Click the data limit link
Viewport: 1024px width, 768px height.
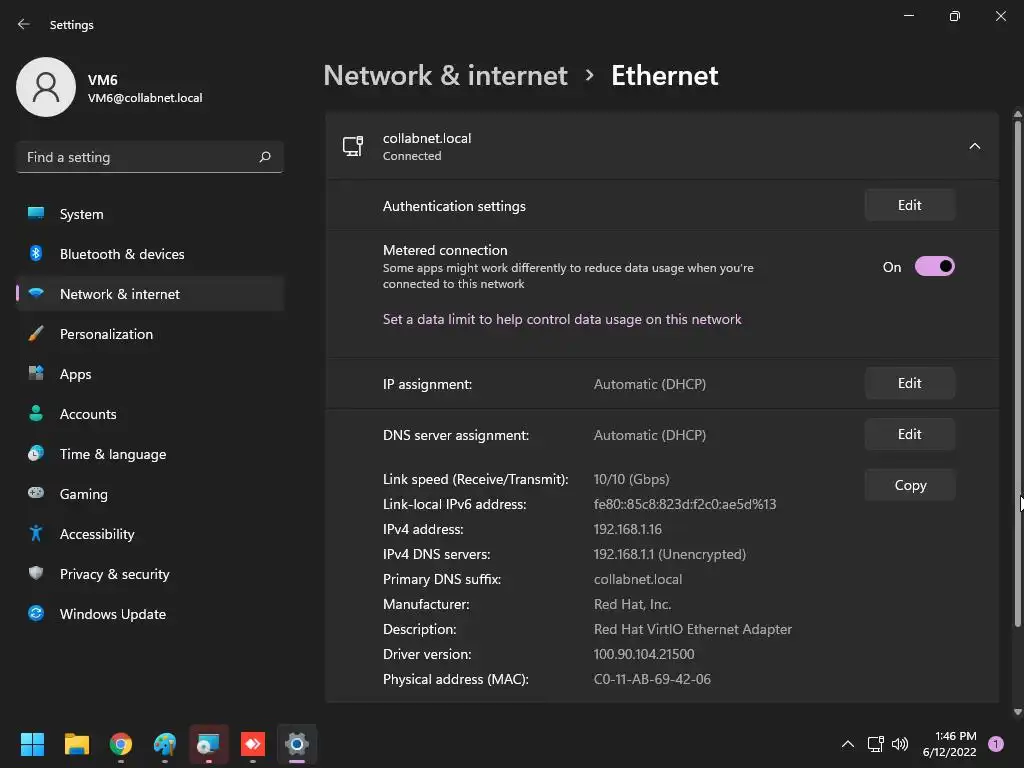tap(562, 319)
